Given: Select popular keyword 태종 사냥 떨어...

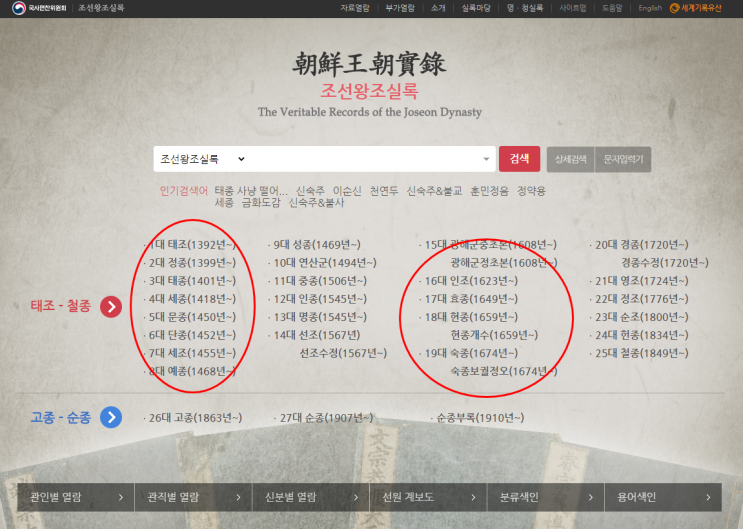Looking at the screenshot, I should [251, 191].
